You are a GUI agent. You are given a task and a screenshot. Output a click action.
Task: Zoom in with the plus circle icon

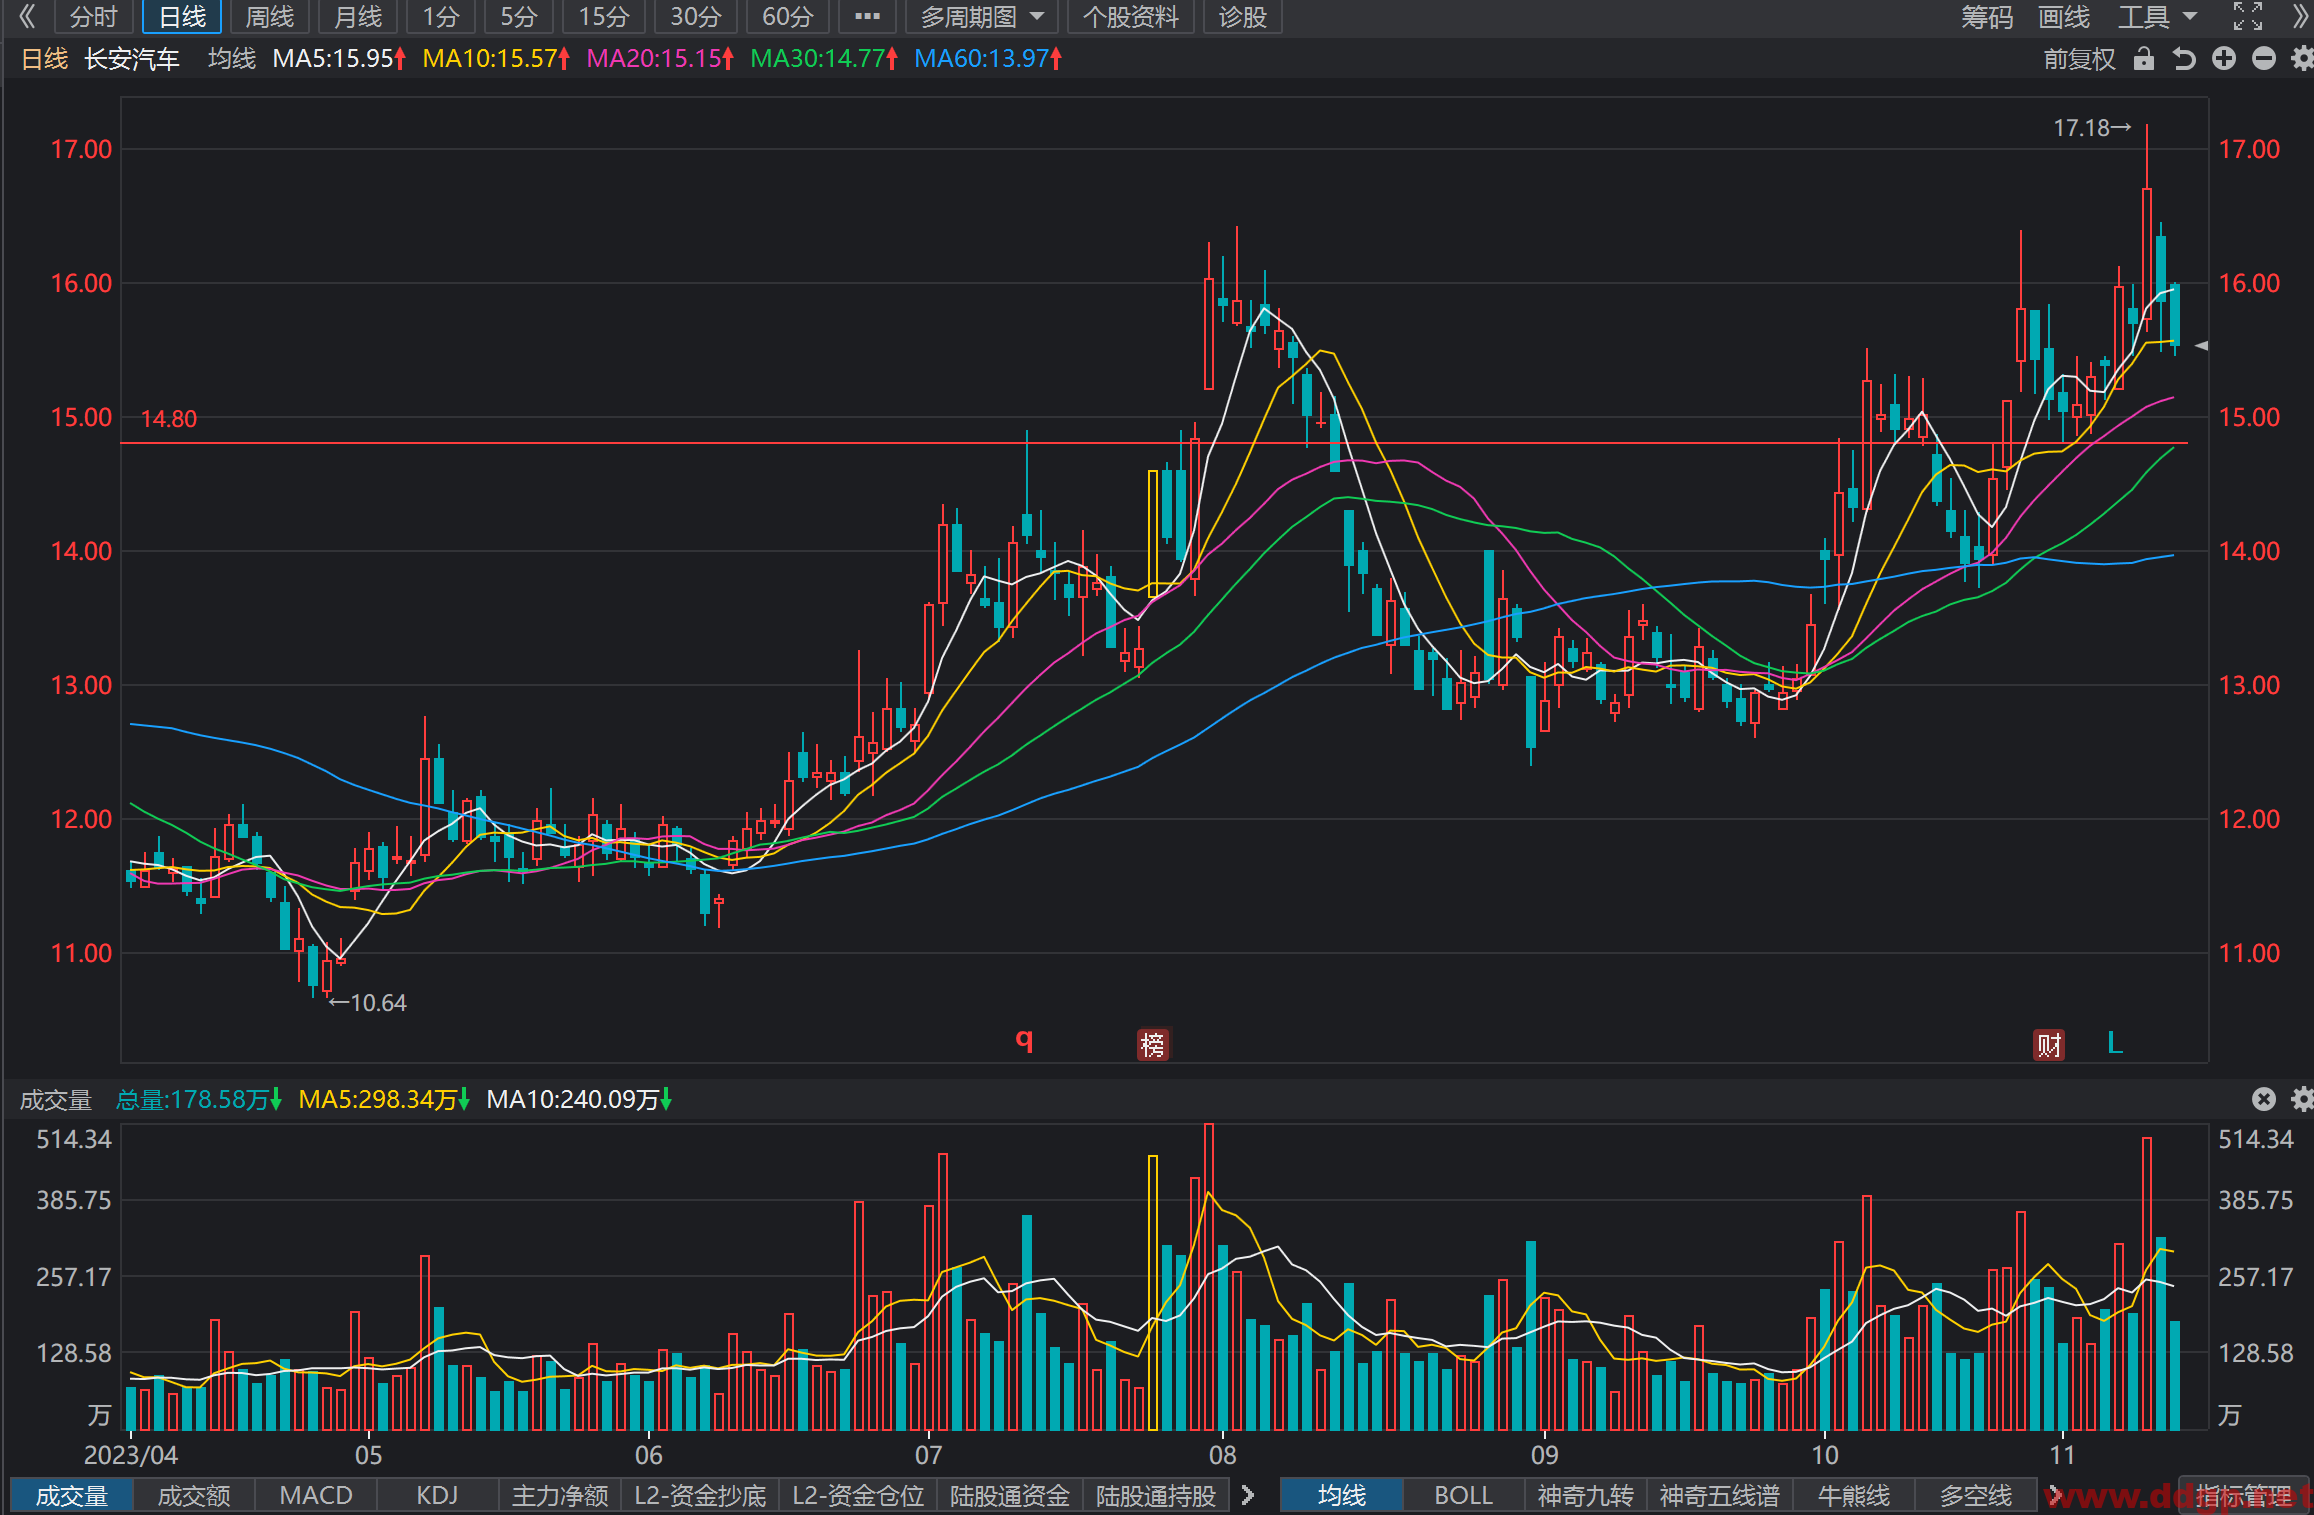tap(2224, 59)
